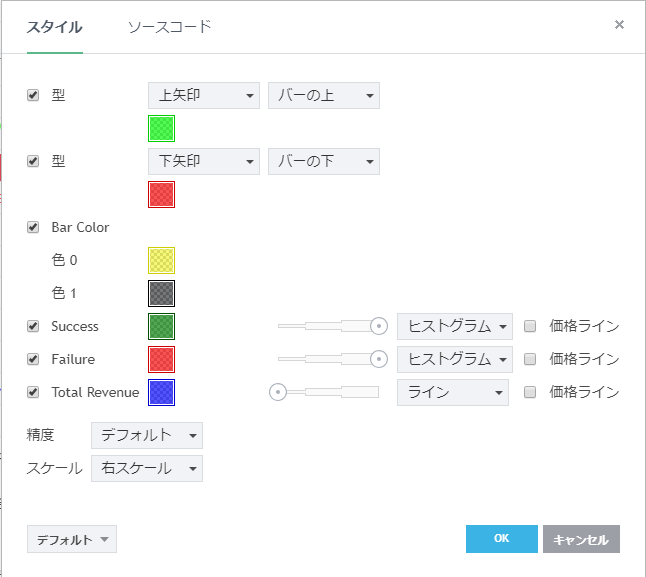The width and height of the screenshot is (646, 577).
Task: Uncheck the Success plot checkbox
Action: click(33, 326)
